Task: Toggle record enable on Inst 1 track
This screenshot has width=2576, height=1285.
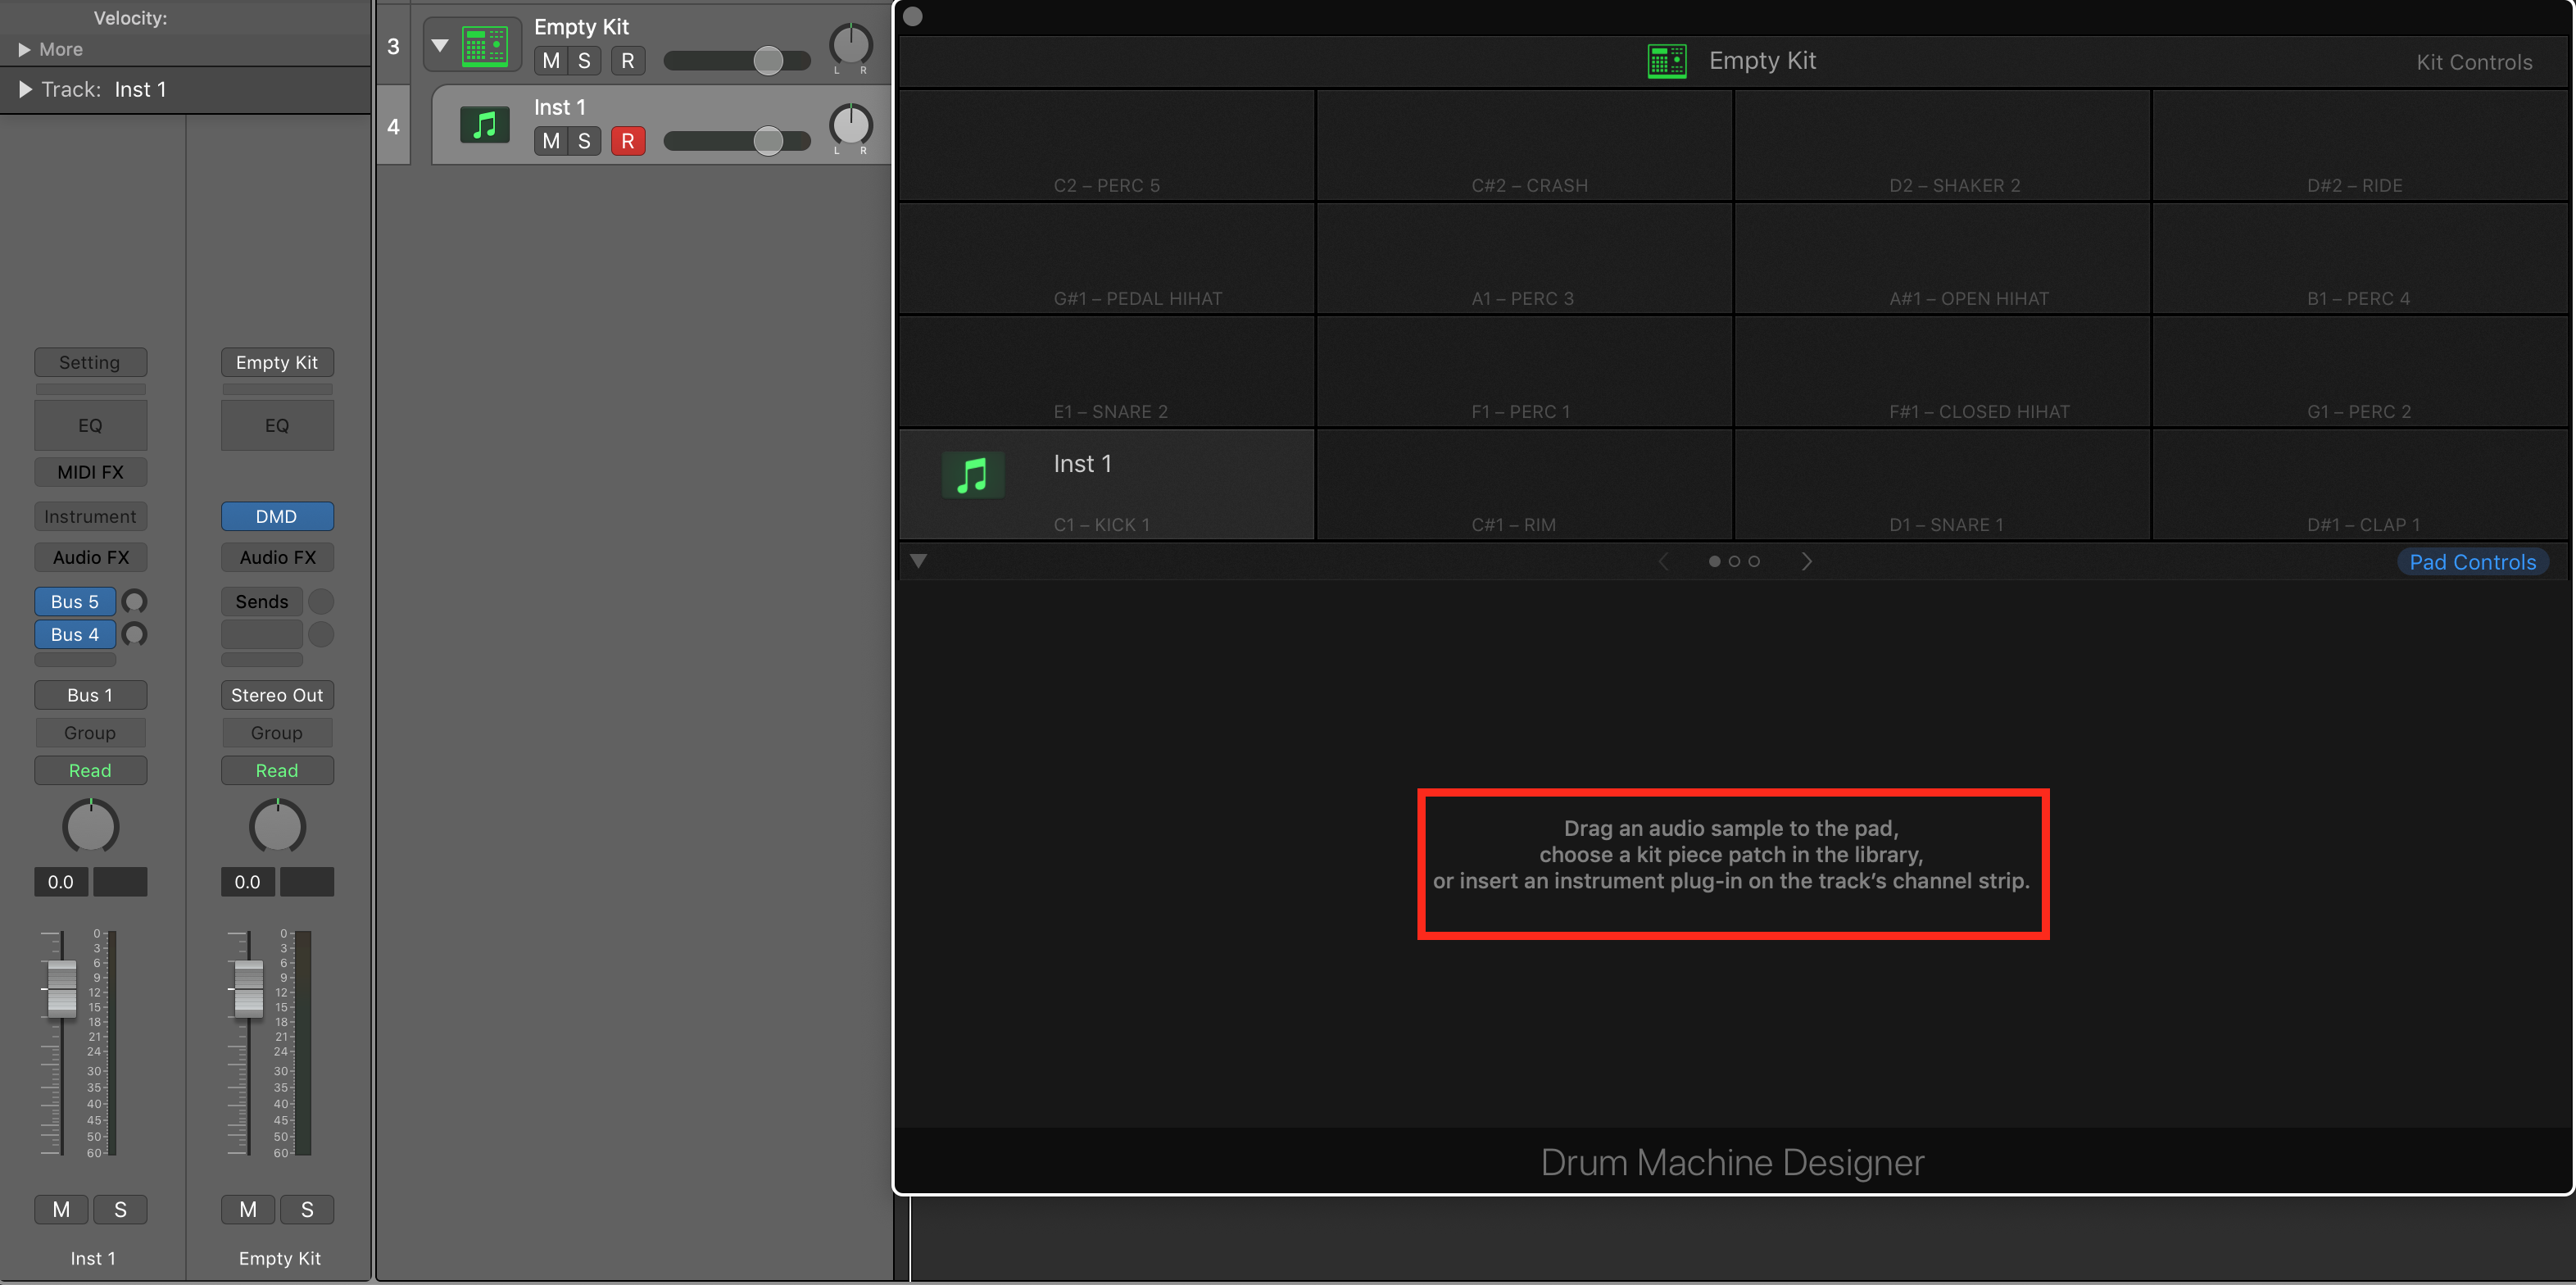Action: 627,141
